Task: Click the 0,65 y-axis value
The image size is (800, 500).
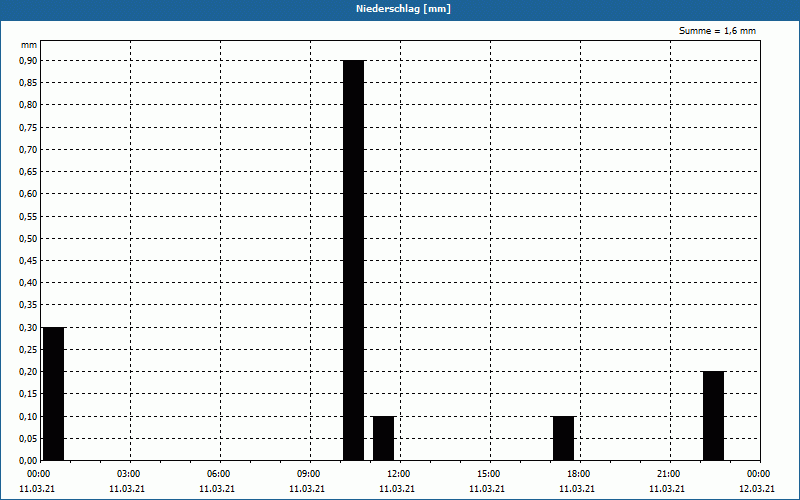Action: (x=28, y=172)
